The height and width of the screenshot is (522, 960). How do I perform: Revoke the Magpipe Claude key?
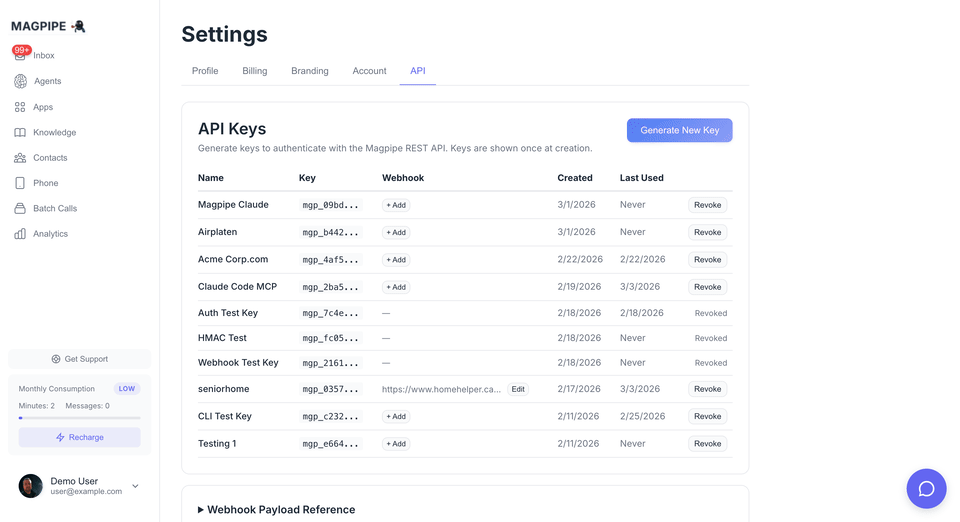tap(708, 205)
